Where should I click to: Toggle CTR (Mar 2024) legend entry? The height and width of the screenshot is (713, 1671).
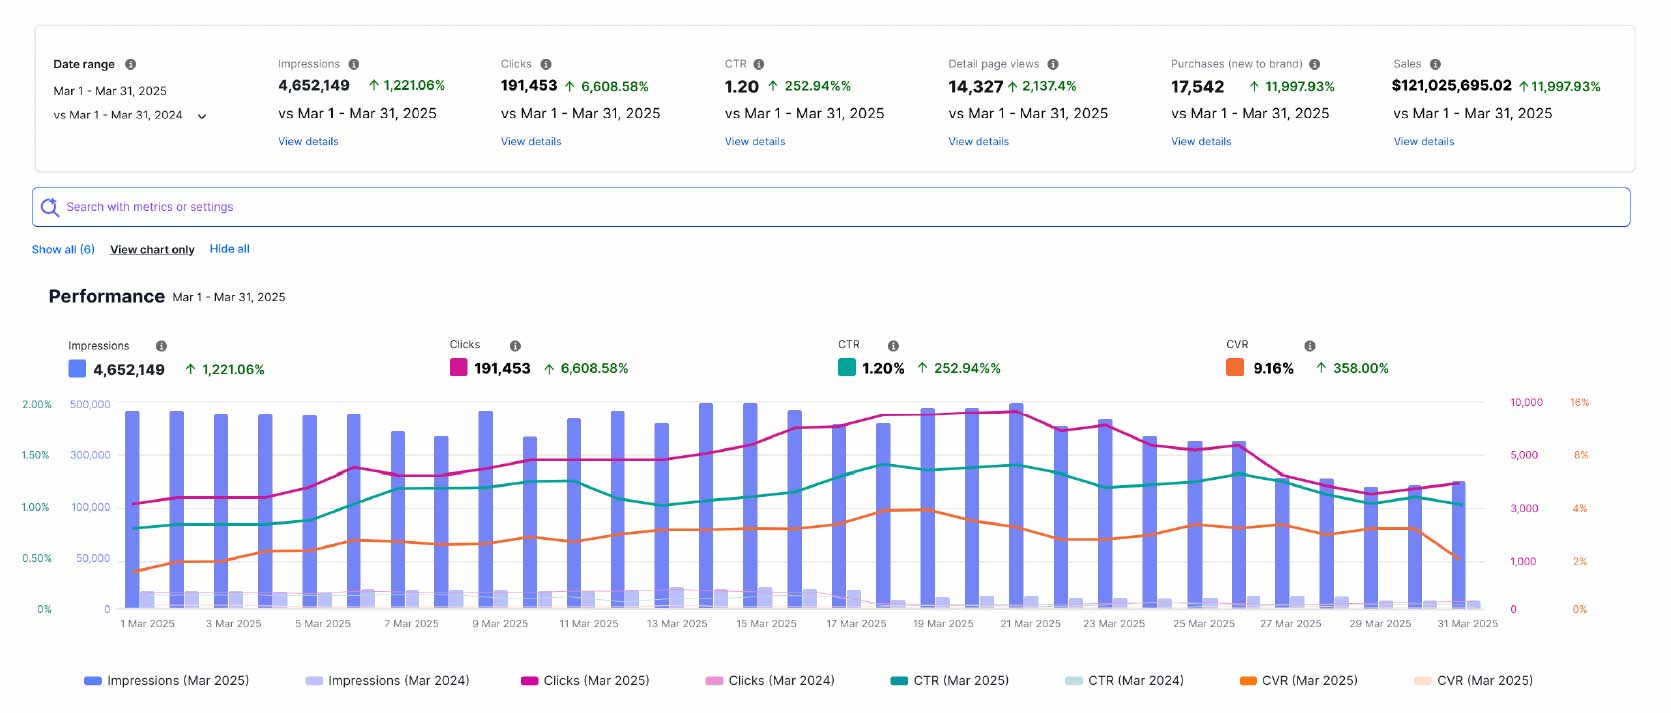coord(1124,681)
